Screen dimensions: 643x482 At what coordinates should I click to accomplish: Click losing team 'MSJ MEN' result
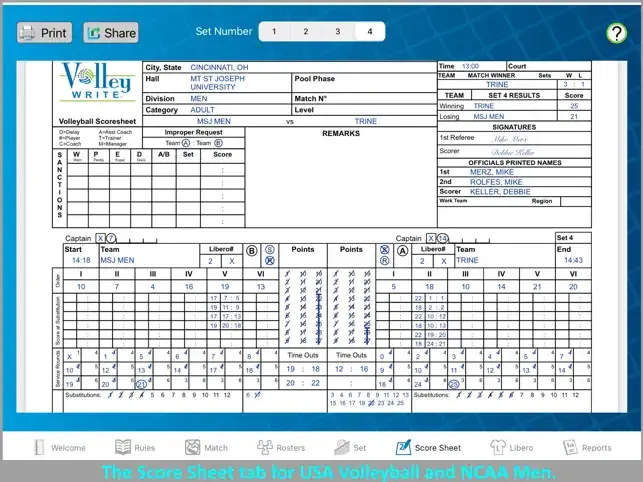pos(488,117)
